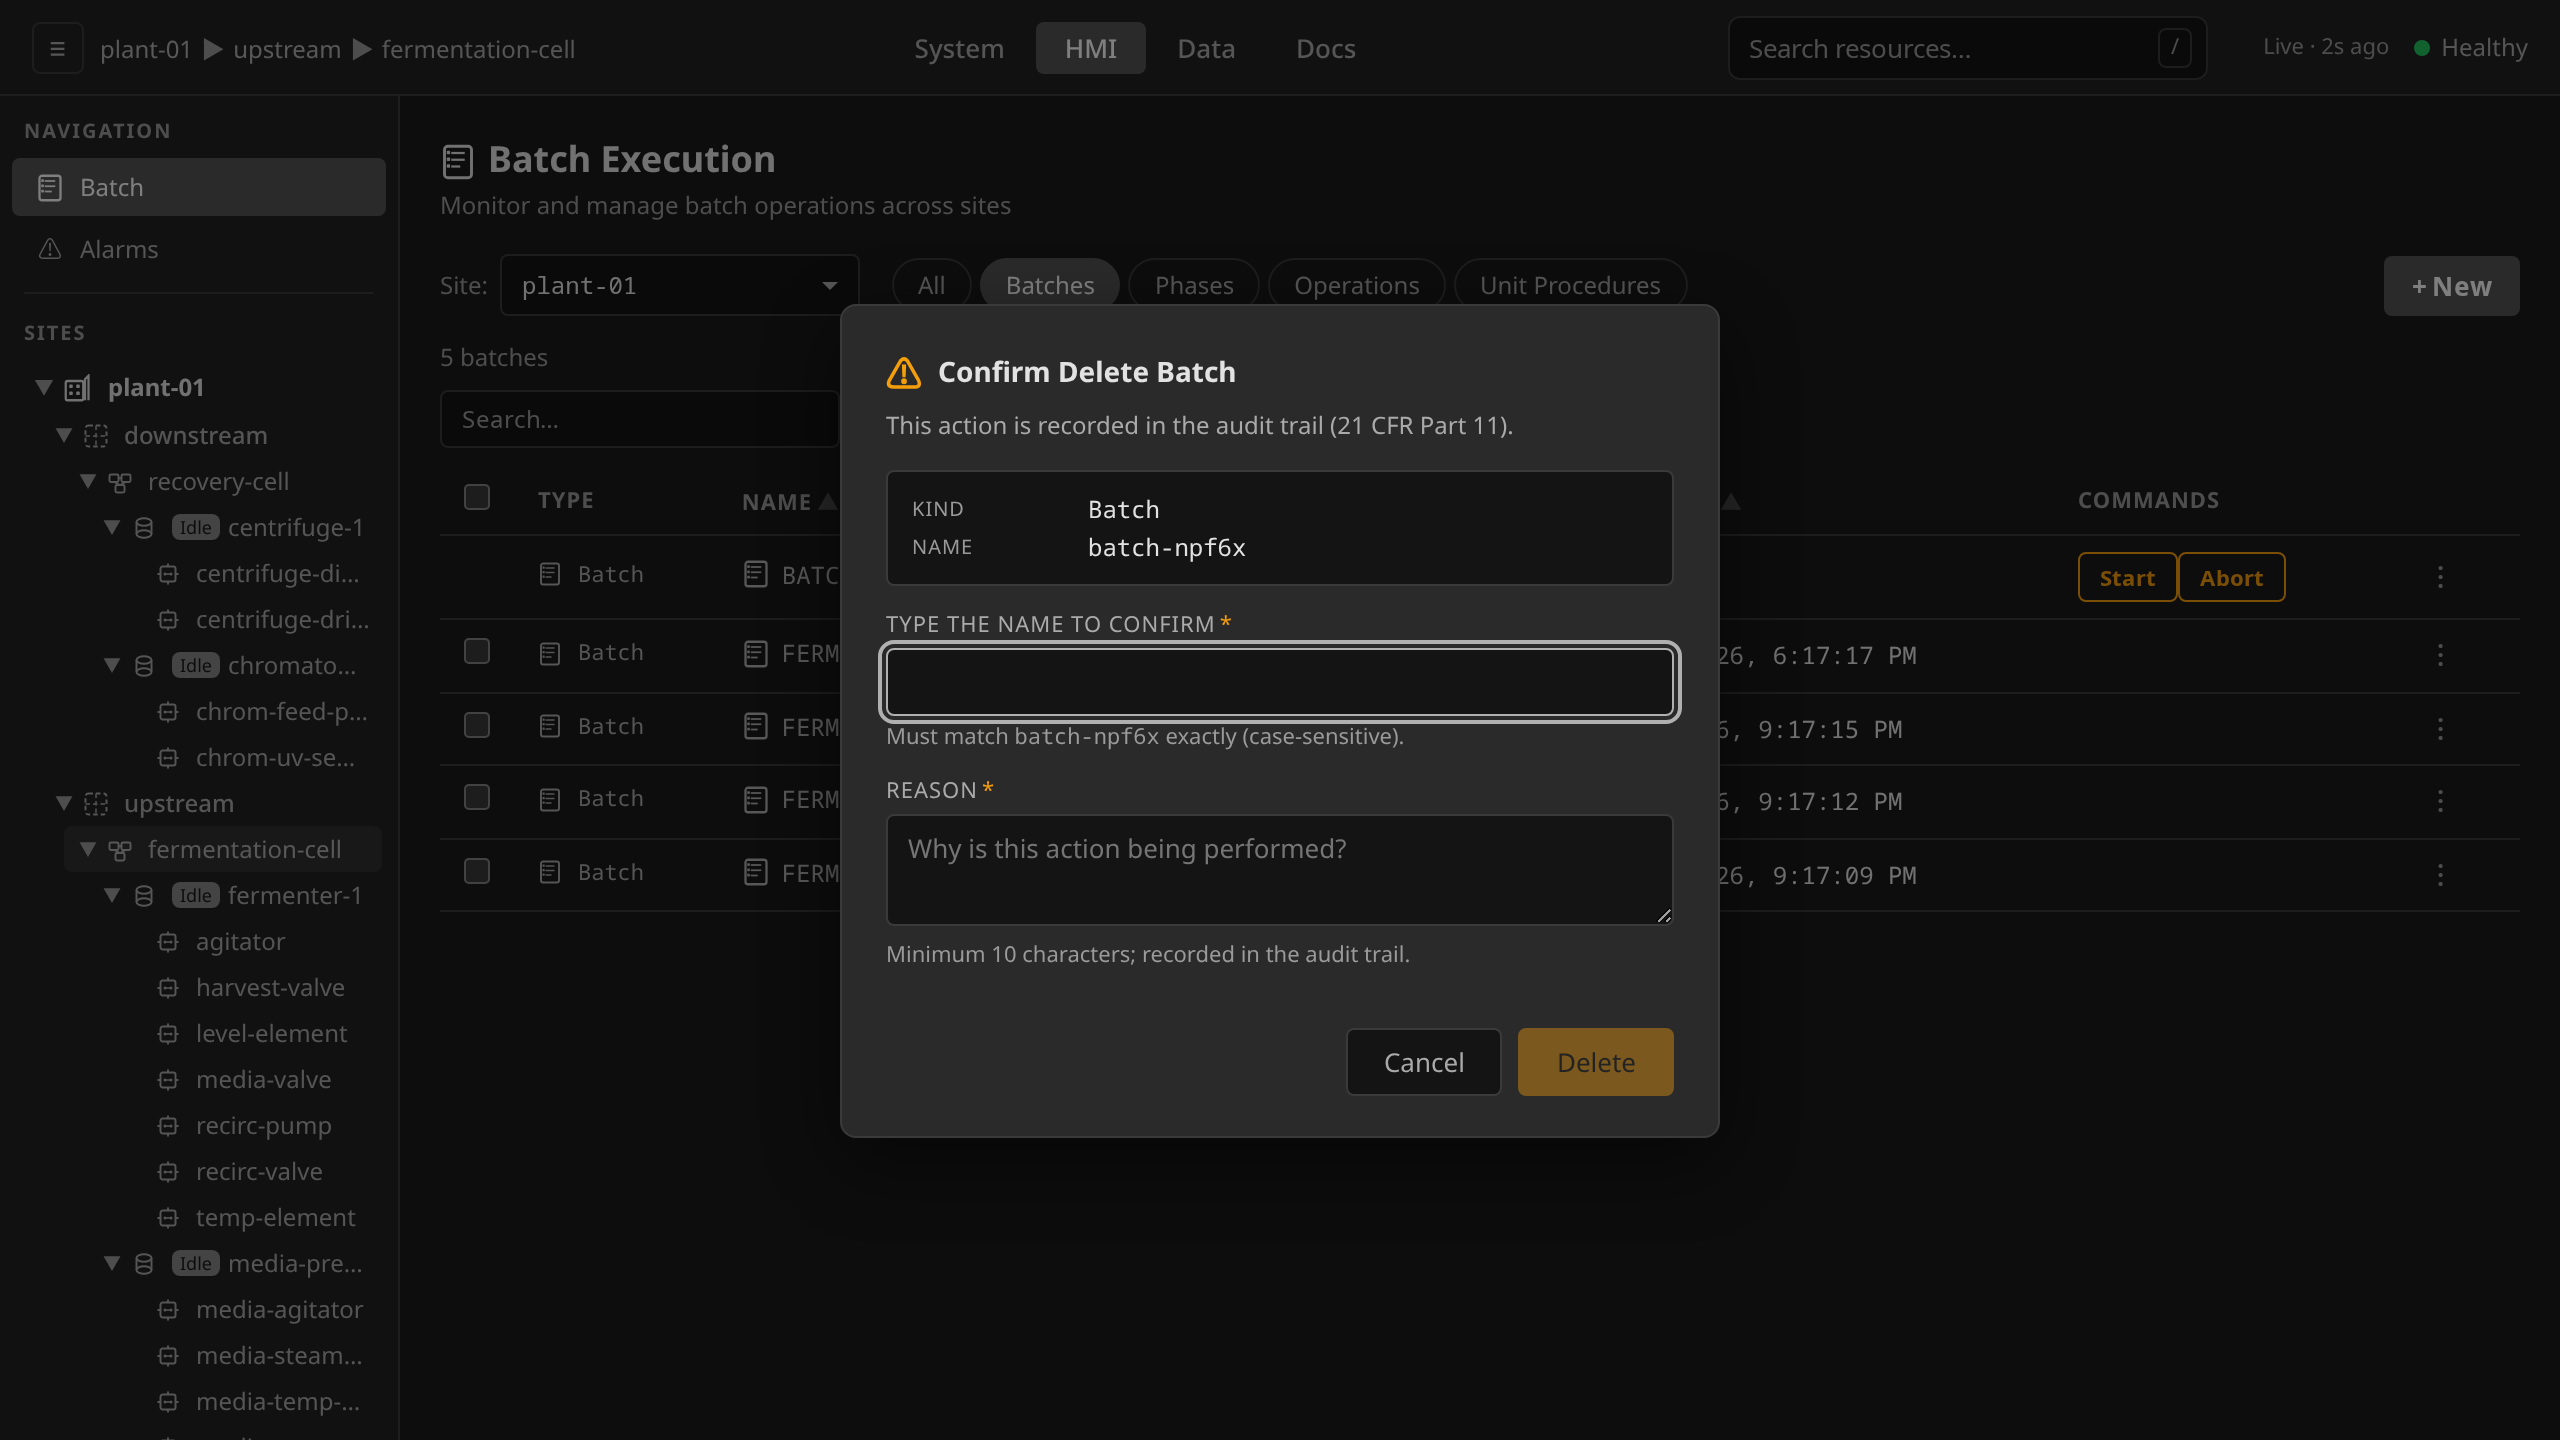Toggle the hamburger sidebar menu icon
The height and width of the screenshot is (1440, 2560).
click(57, 48)
